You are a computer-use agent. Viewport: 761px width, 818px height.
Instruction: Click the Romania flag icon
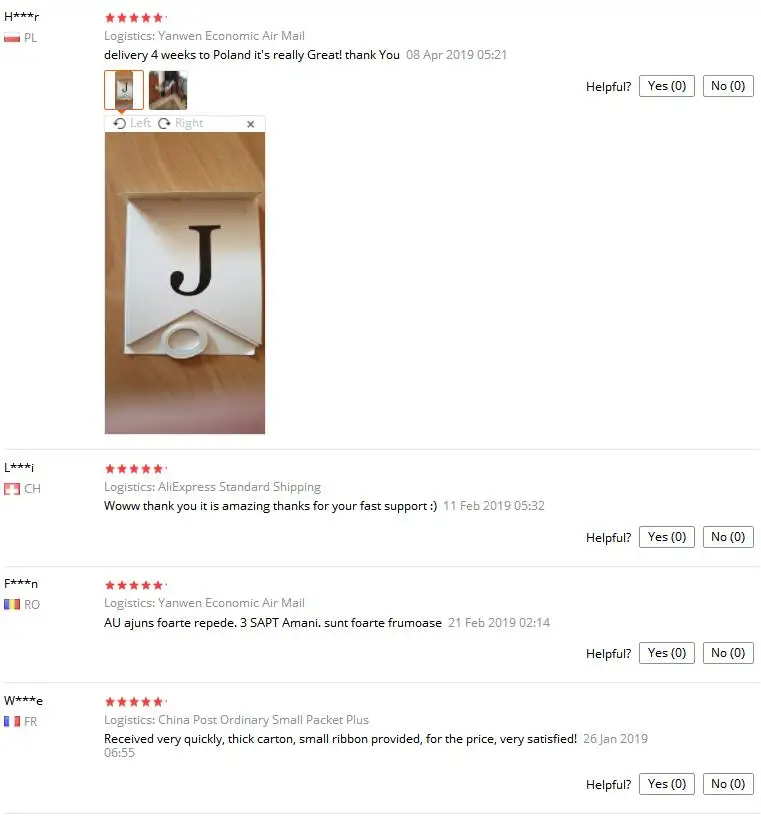click(x=12, y=604)
